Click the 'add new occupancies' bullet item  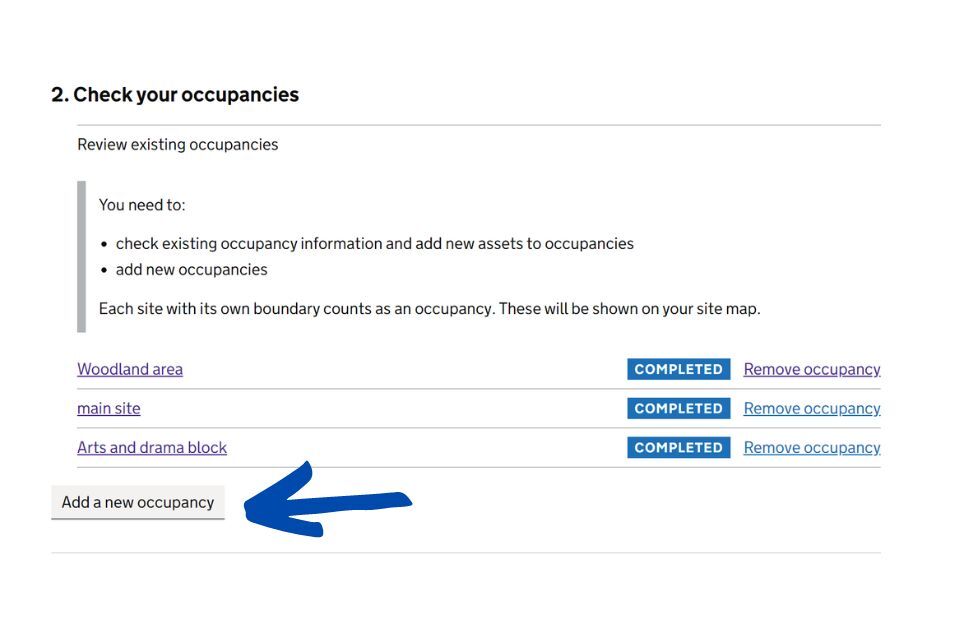pyautogui.click(x=191, y=269)
